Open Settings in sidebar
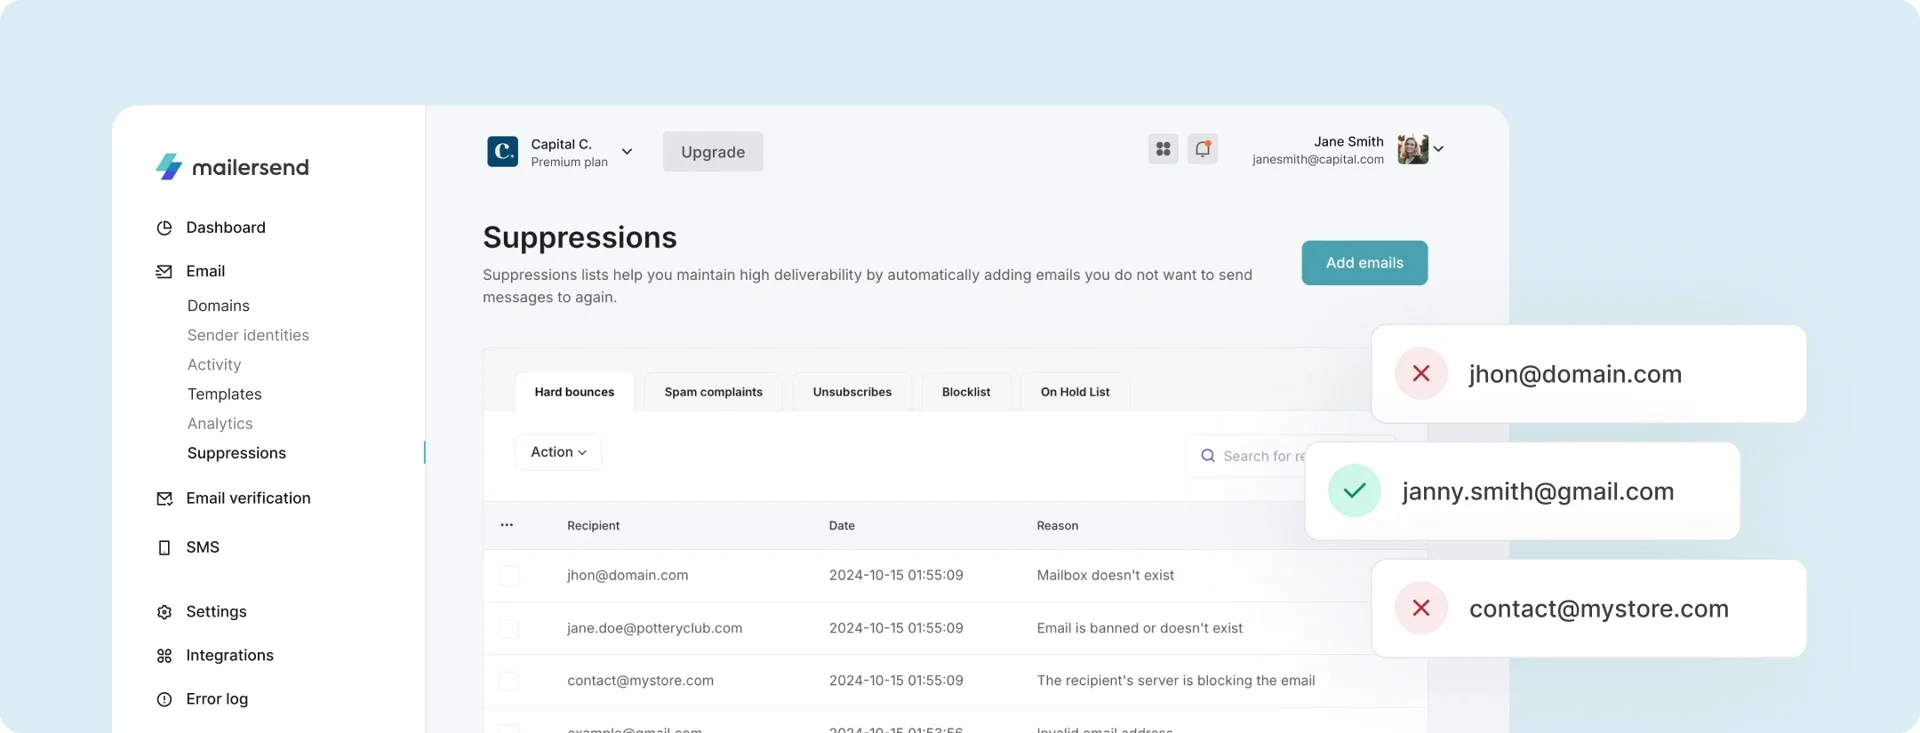 (x=216, y=612)
